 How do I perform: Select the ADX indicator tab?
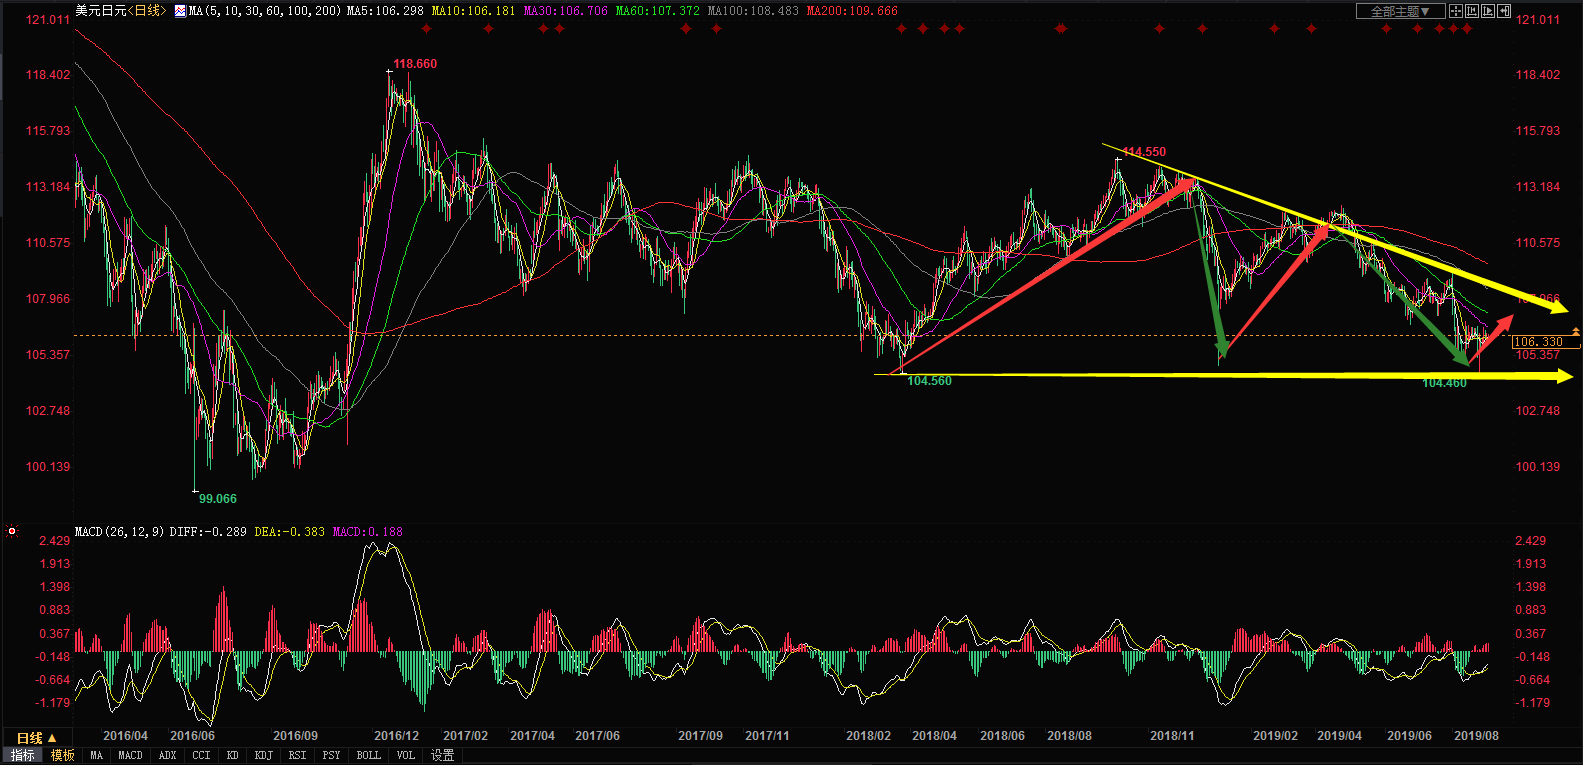(x=167, y=755)
